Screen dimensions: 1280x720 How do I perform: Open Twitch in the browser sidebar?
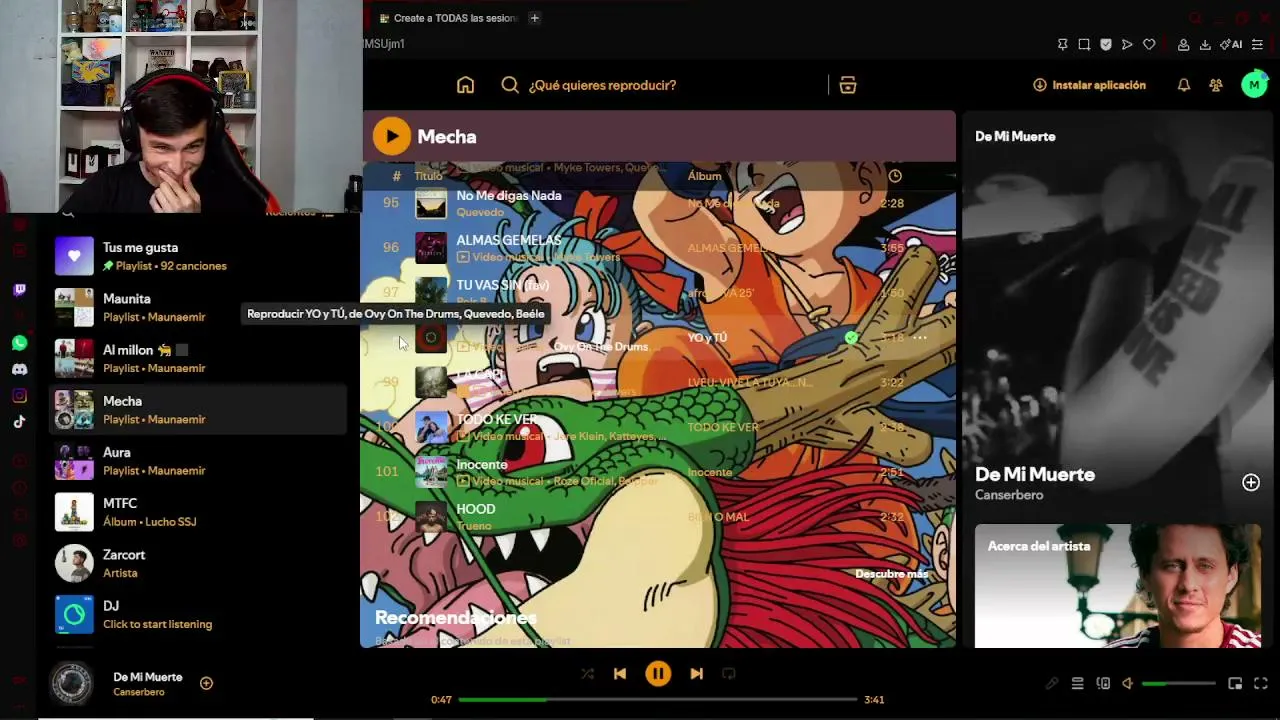(x=19, y=290)
